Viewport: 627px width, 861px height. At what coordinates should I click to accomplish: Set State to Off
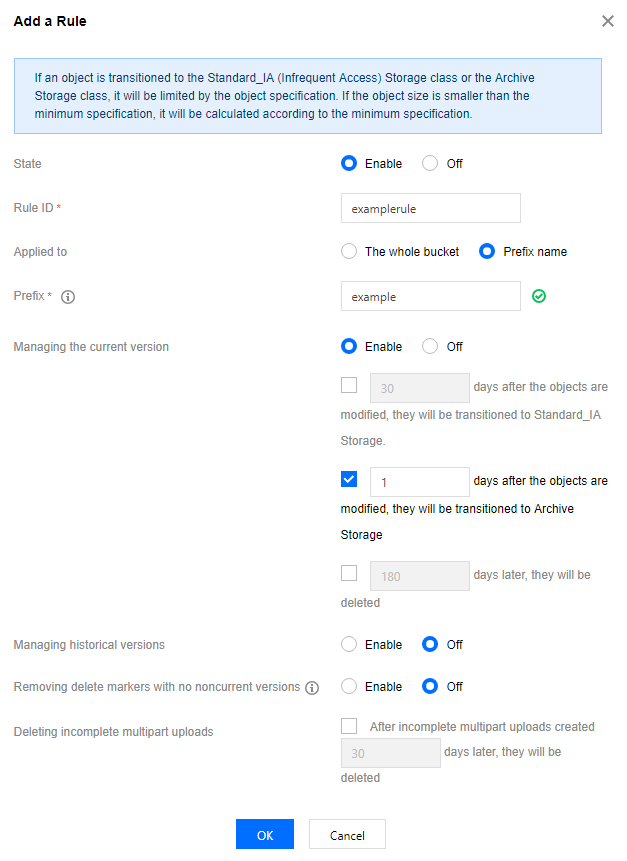pyautogui.click(x=430, y=164)
